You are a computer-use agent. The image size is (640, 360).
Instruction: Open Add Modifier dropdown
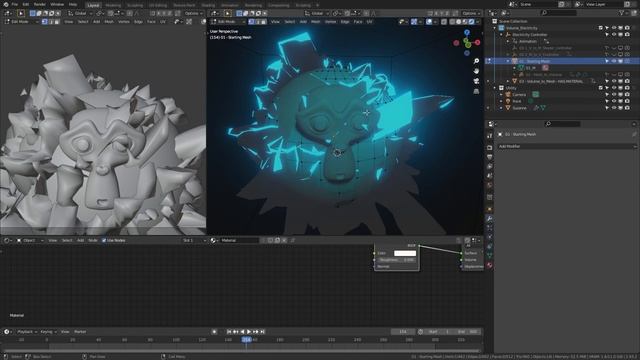point(567,146)
